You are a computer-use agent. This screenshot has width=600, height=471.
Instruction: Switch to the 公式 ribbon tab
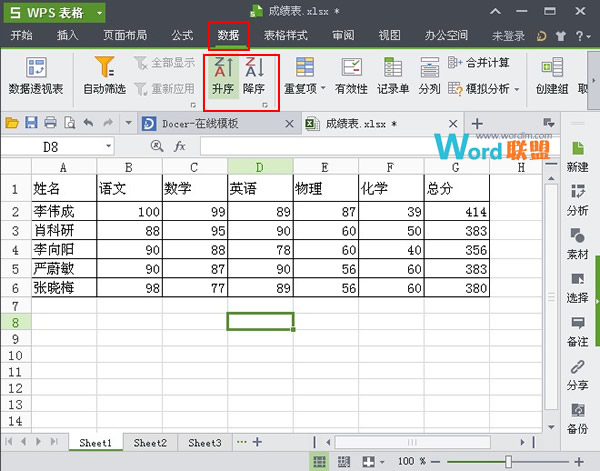coord(182,36)
